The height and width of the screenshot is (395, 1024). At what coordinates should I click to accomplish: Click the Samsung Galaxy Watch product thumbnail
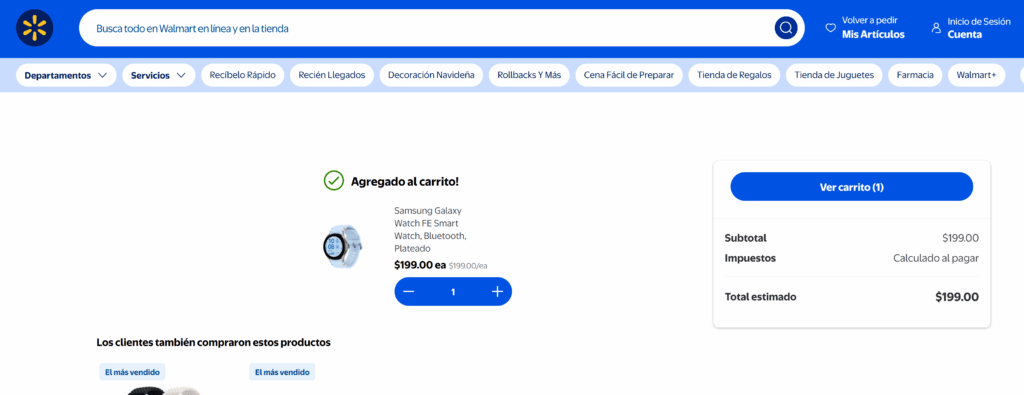343,247
